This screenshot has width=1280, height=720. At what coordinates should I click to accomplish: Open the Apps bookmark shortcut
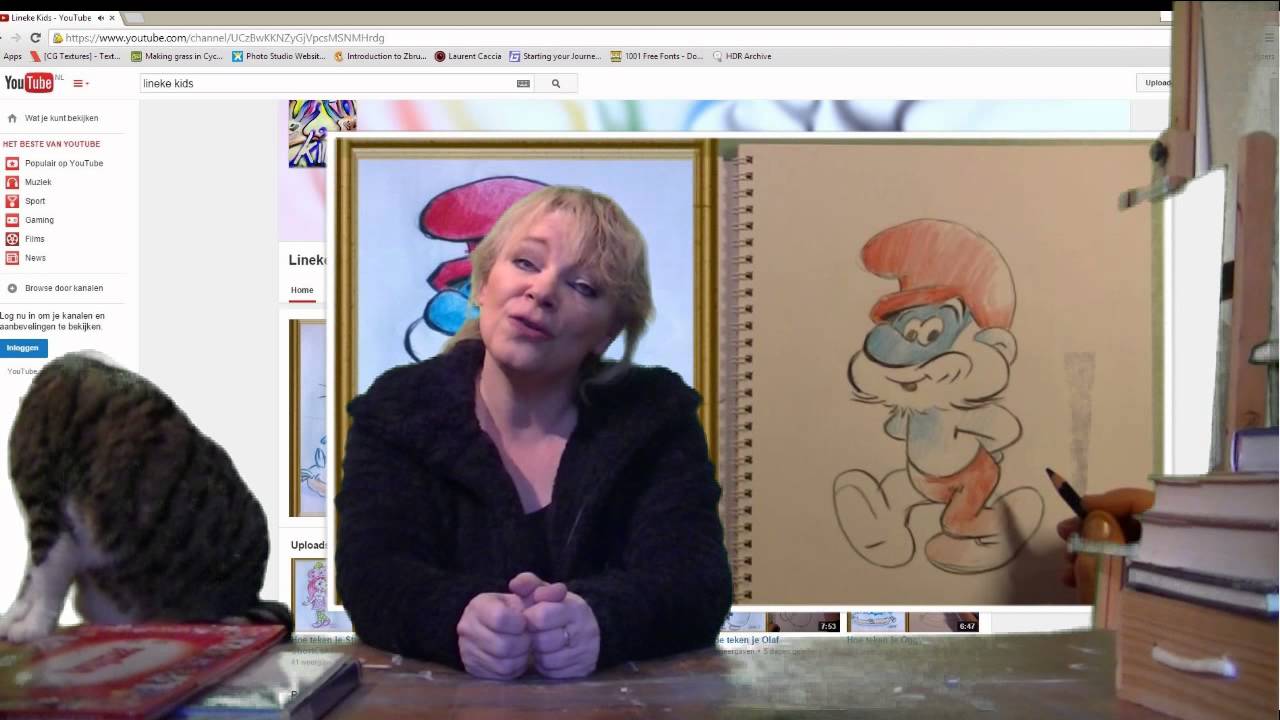(12, 56)
